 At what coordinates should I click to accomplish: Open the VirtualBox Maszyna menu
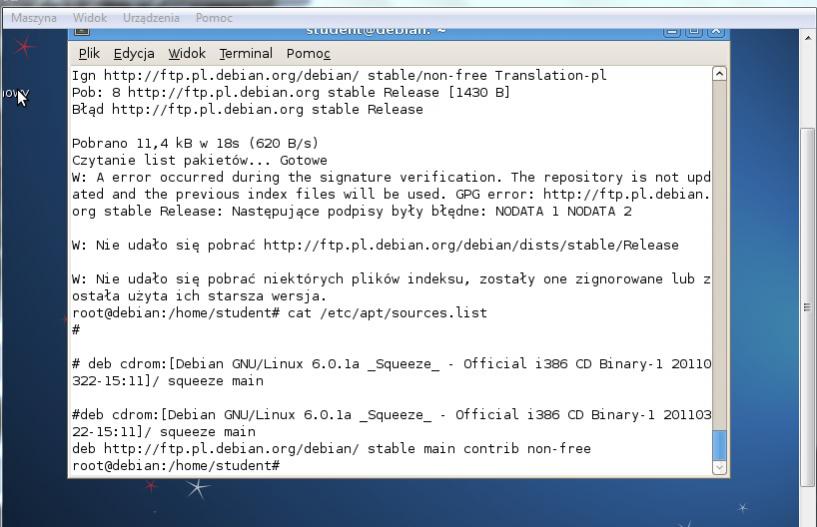(x=33, y=18)
